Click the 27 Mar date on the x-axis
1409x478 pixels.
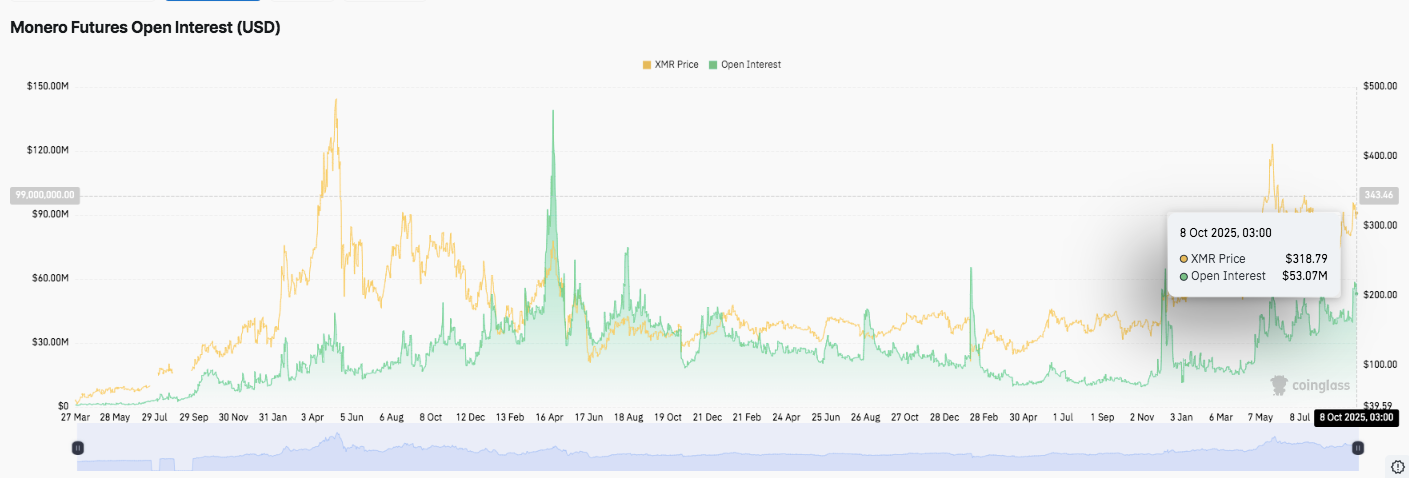pos(76,416)
